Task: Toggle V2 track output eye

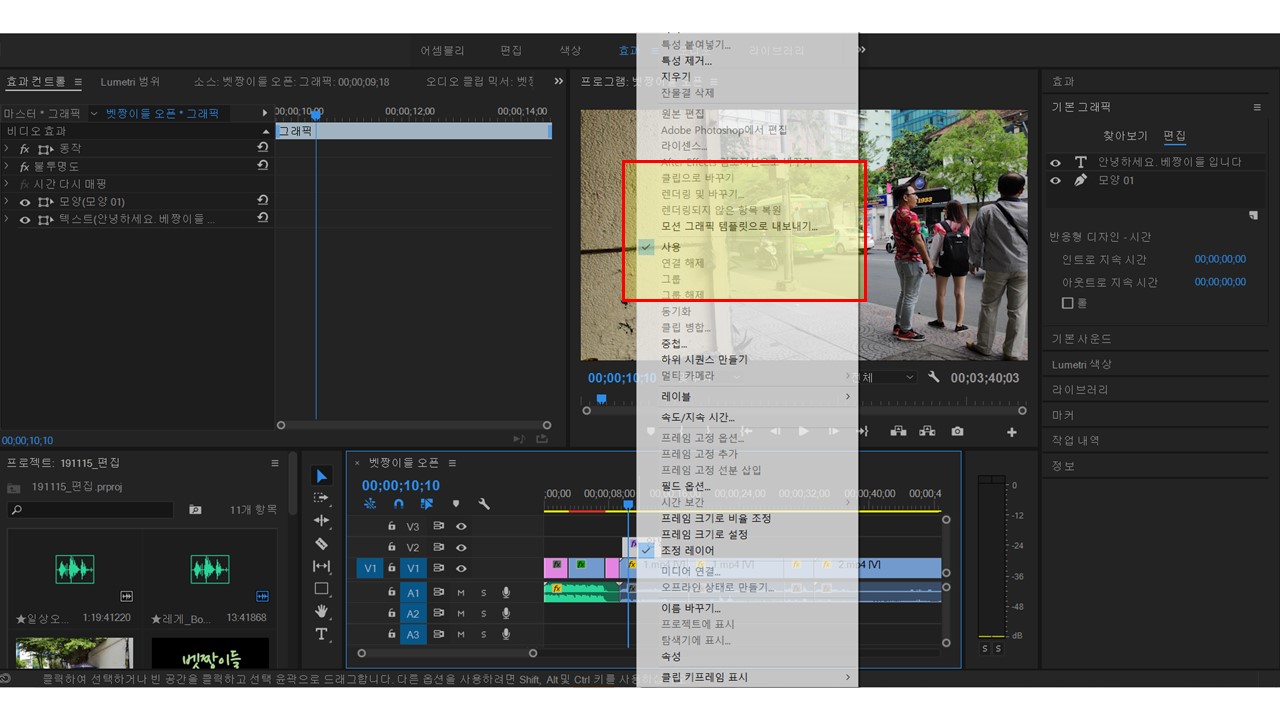Action: pyautogui.click(x=461, y=548)
